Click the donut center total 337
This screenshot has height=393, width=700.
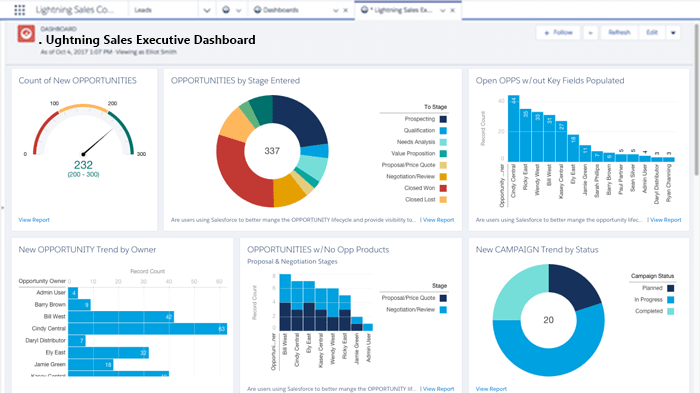coord(272,151)
